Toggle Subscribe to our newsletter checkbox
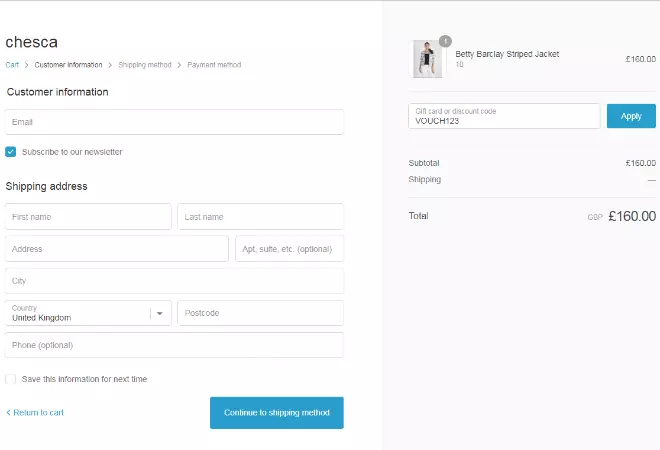 (11, 152)
